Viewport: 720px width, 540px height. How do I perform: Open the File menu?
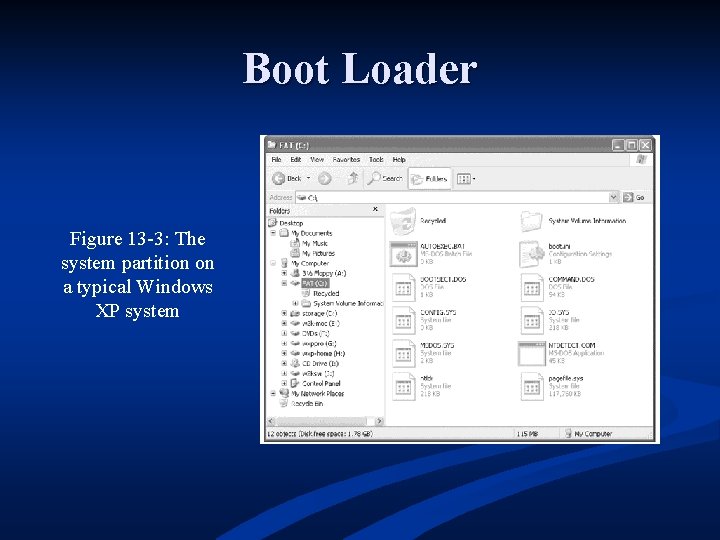[276, 160]
